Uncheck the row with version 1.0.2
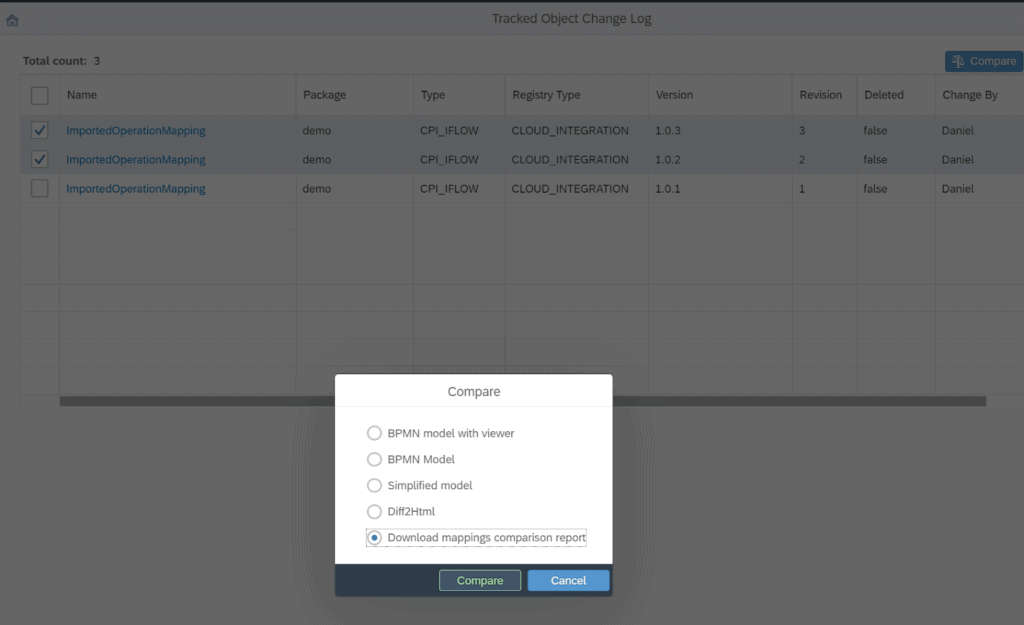Screen dimensions: 1024x625 pos(39,159)
